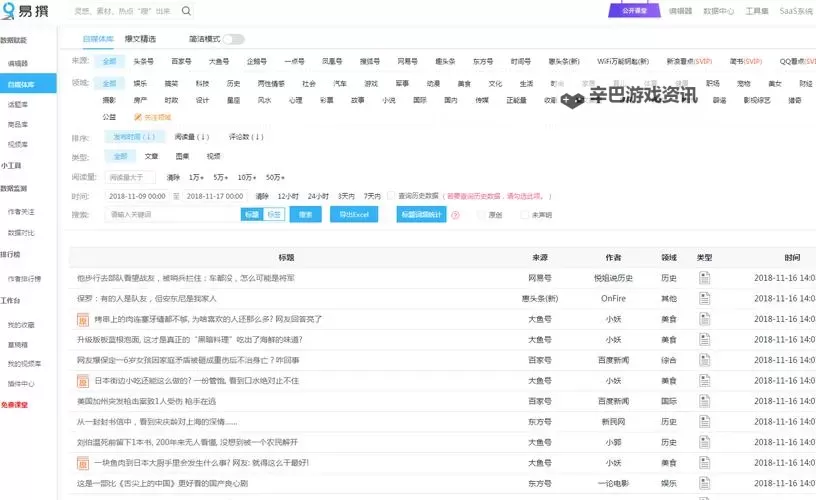
Task: Click document icon in 国际 category row
Action: coord(704,401)
